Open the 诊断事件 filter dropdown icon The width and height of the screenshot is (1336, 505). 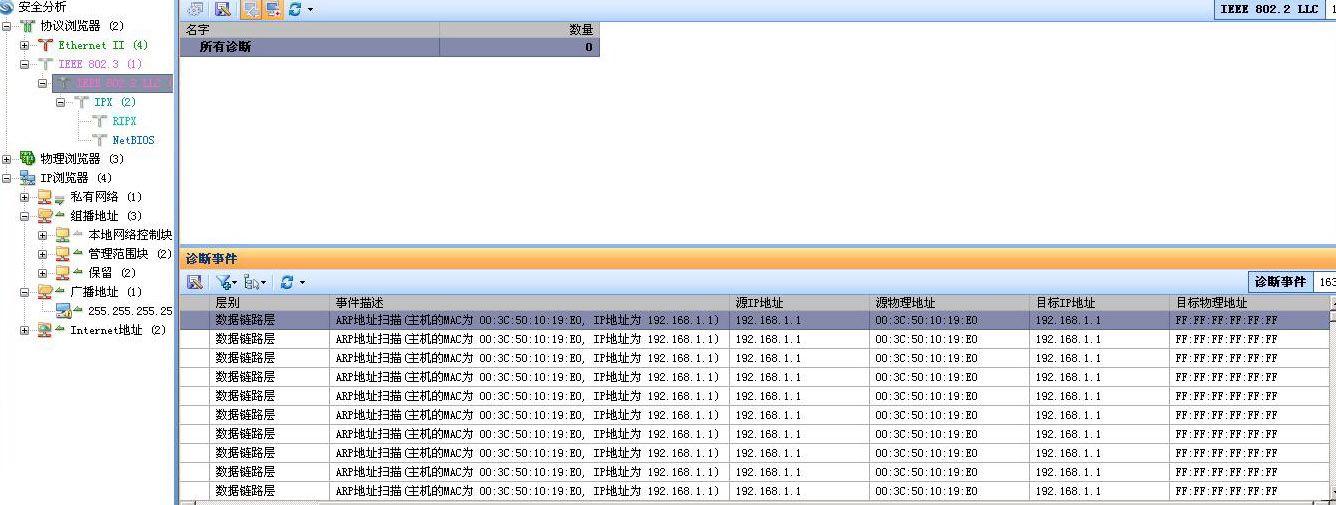[x=225, y=283]
